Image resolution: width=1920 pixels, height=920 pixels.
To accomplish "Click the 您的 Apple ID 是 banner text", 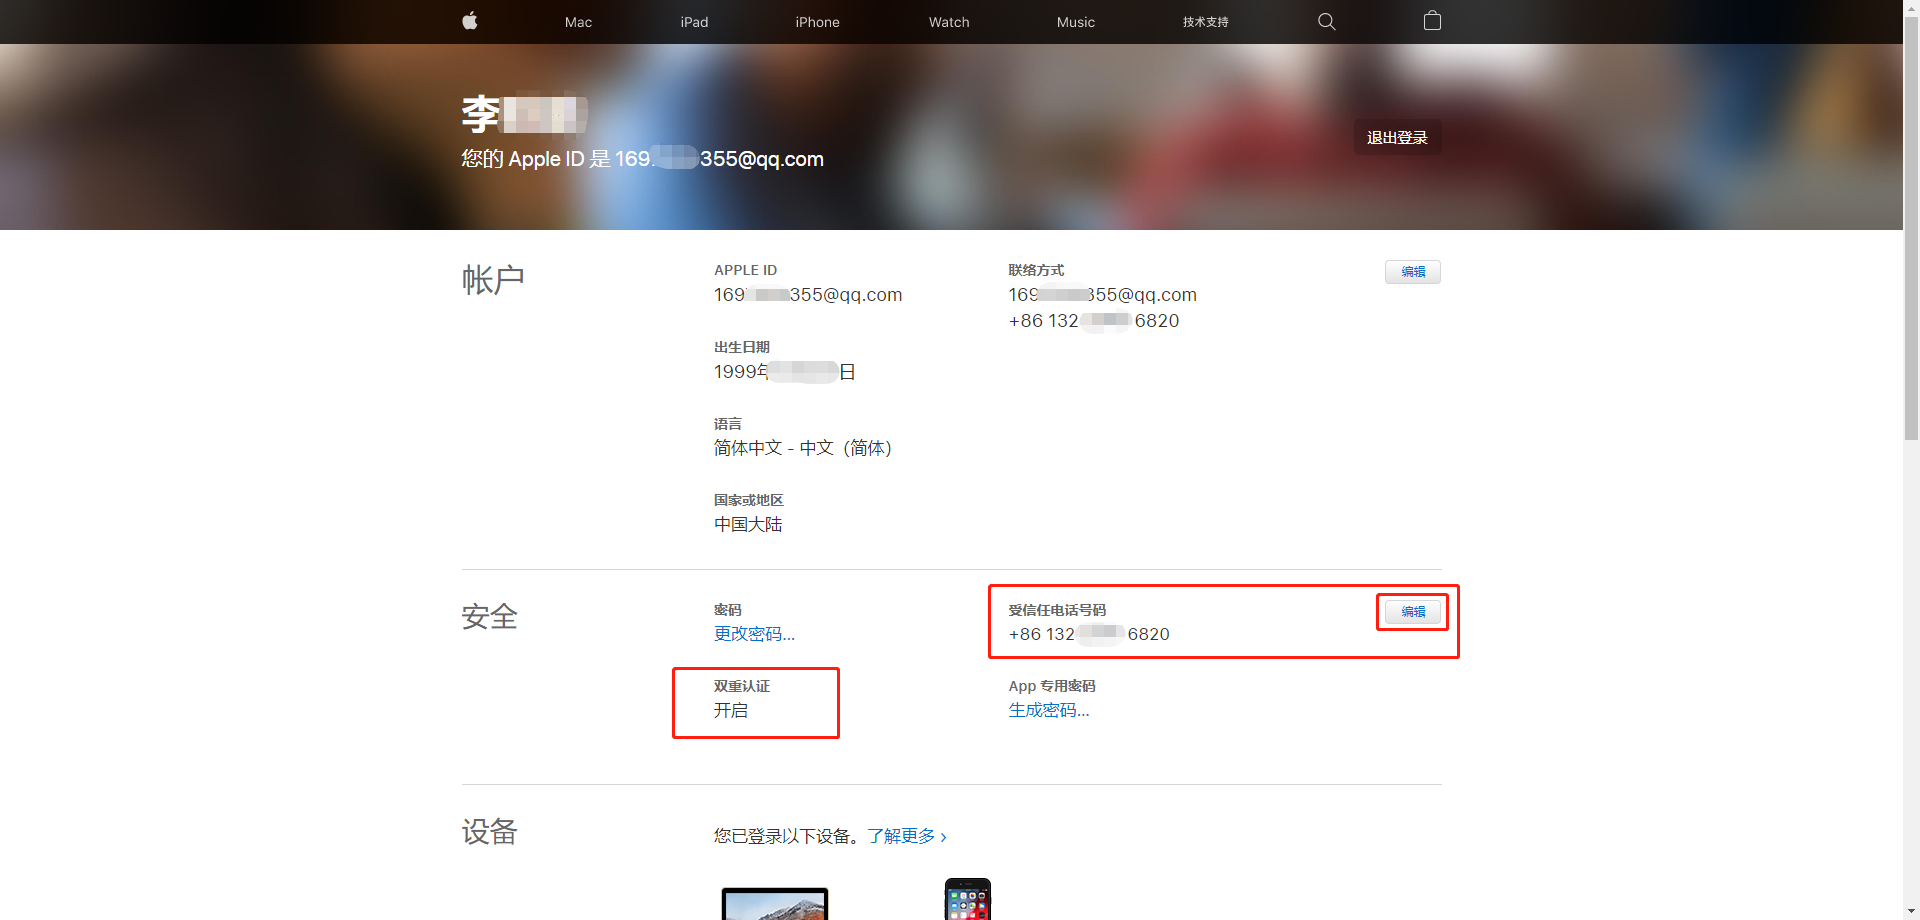I will [642, 159].
